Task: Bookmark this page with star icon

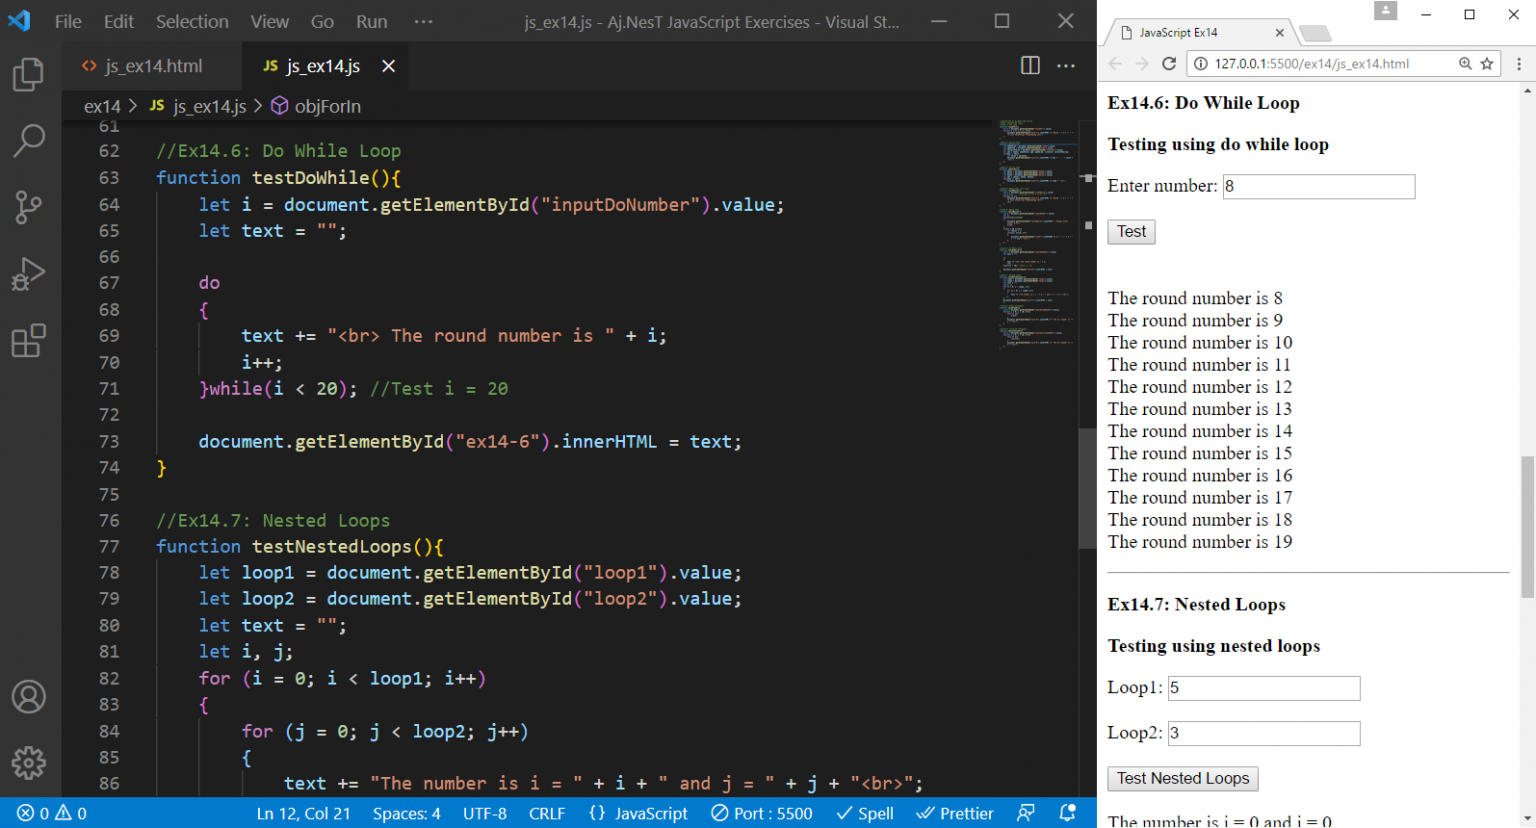Action: click(1487, 64)
